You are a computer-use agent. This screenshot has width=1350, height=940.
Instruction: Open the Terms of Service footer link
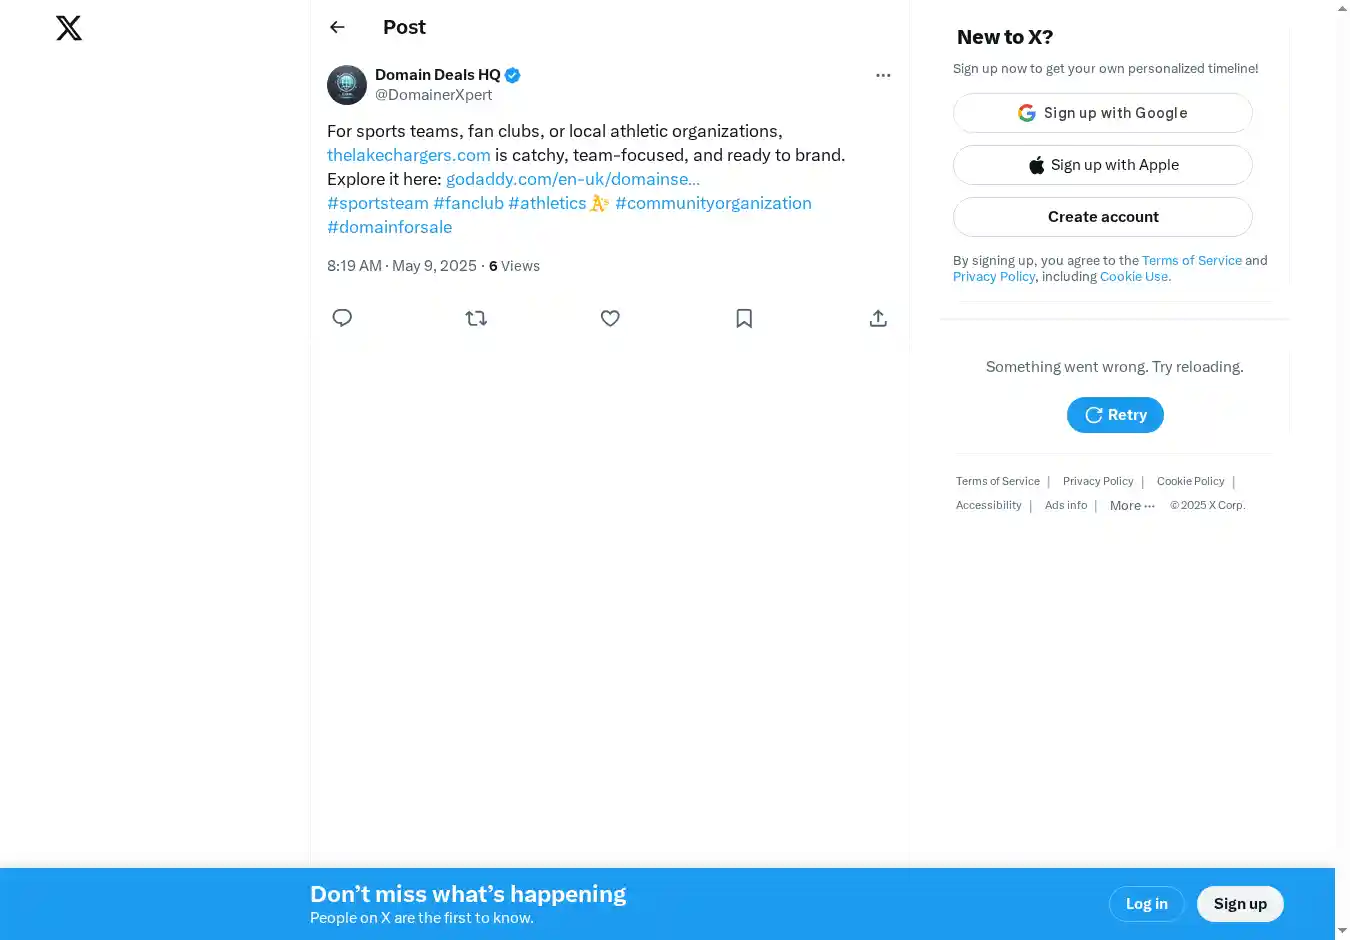click(x=997, y=482)
